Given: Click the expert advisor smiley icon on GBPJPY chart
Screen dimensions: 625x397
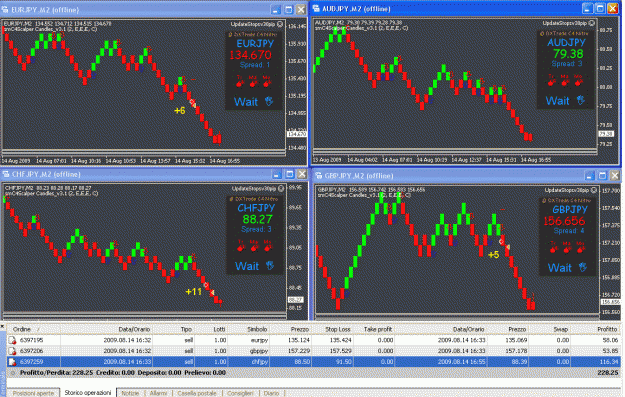Looking at the screenshot, I should click(x=594, y=190).
